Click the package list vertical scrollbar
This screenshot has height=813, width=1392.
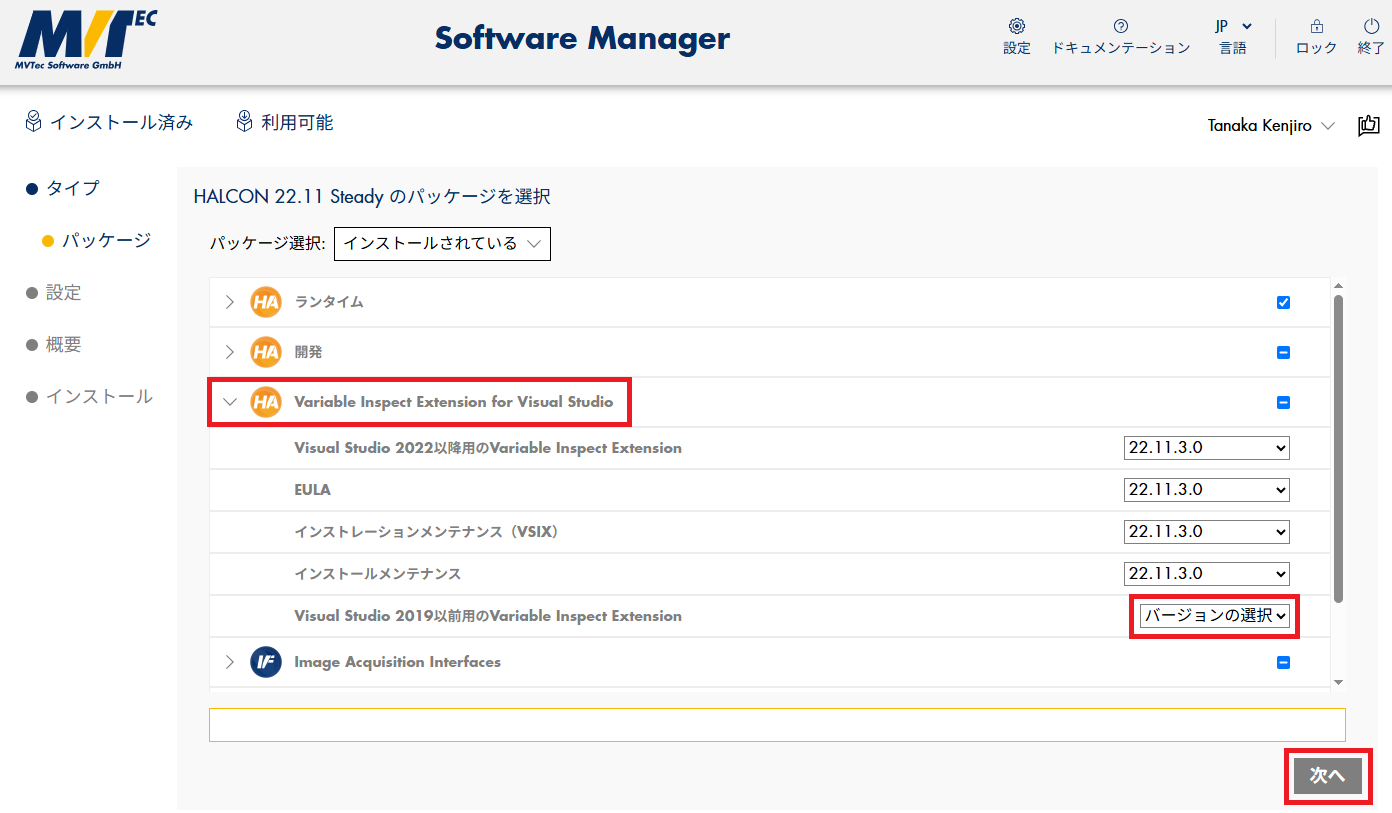coord(1338,450)
